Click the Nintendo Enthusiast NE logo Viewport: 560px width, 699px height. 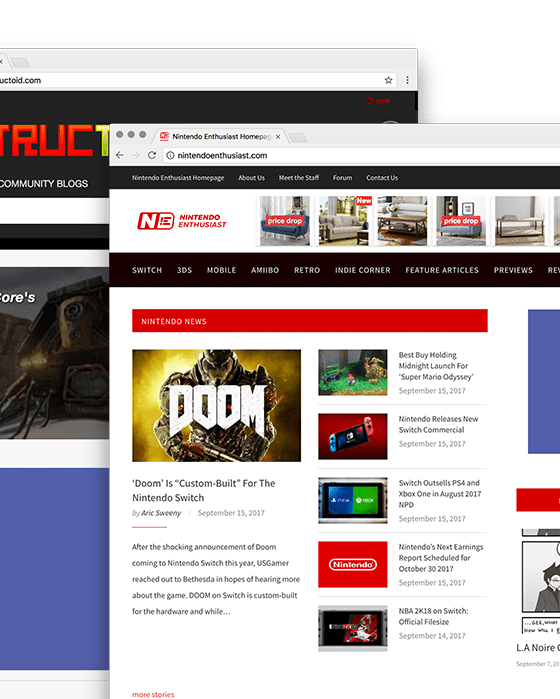pos(181,221)
